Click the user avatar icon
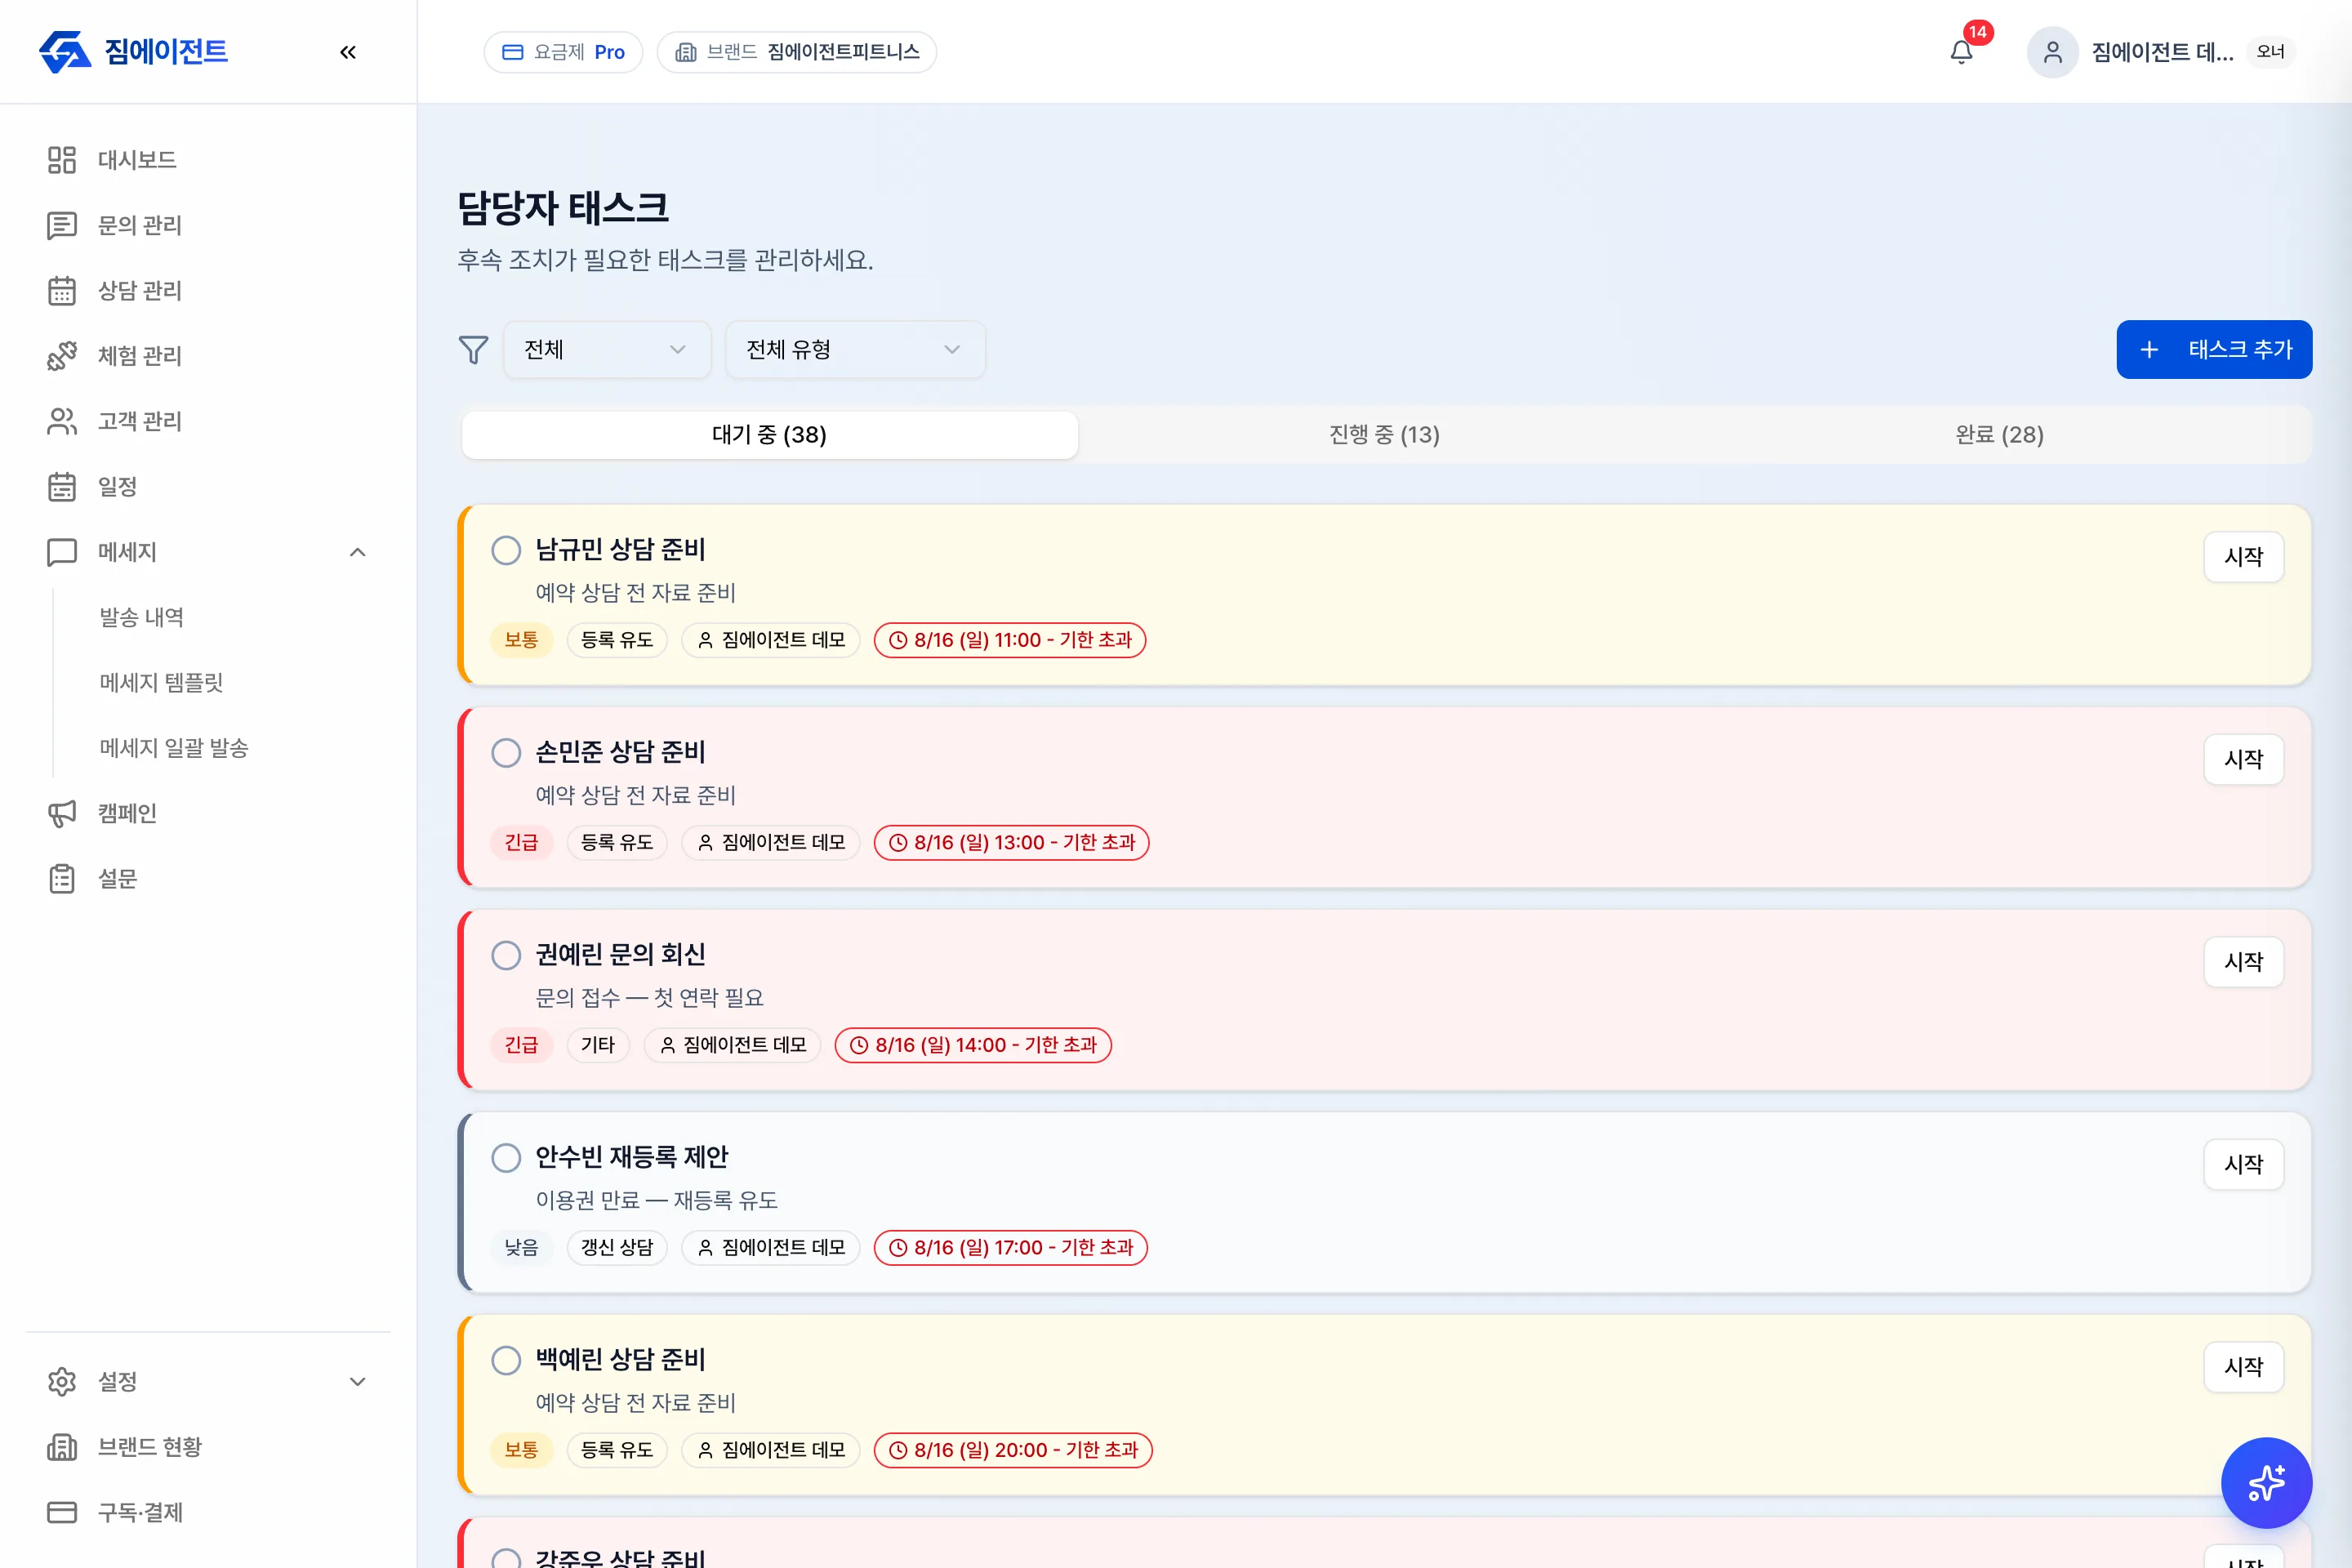This screenshot has height=1568, width=2352. click(x=2052, y=52)
